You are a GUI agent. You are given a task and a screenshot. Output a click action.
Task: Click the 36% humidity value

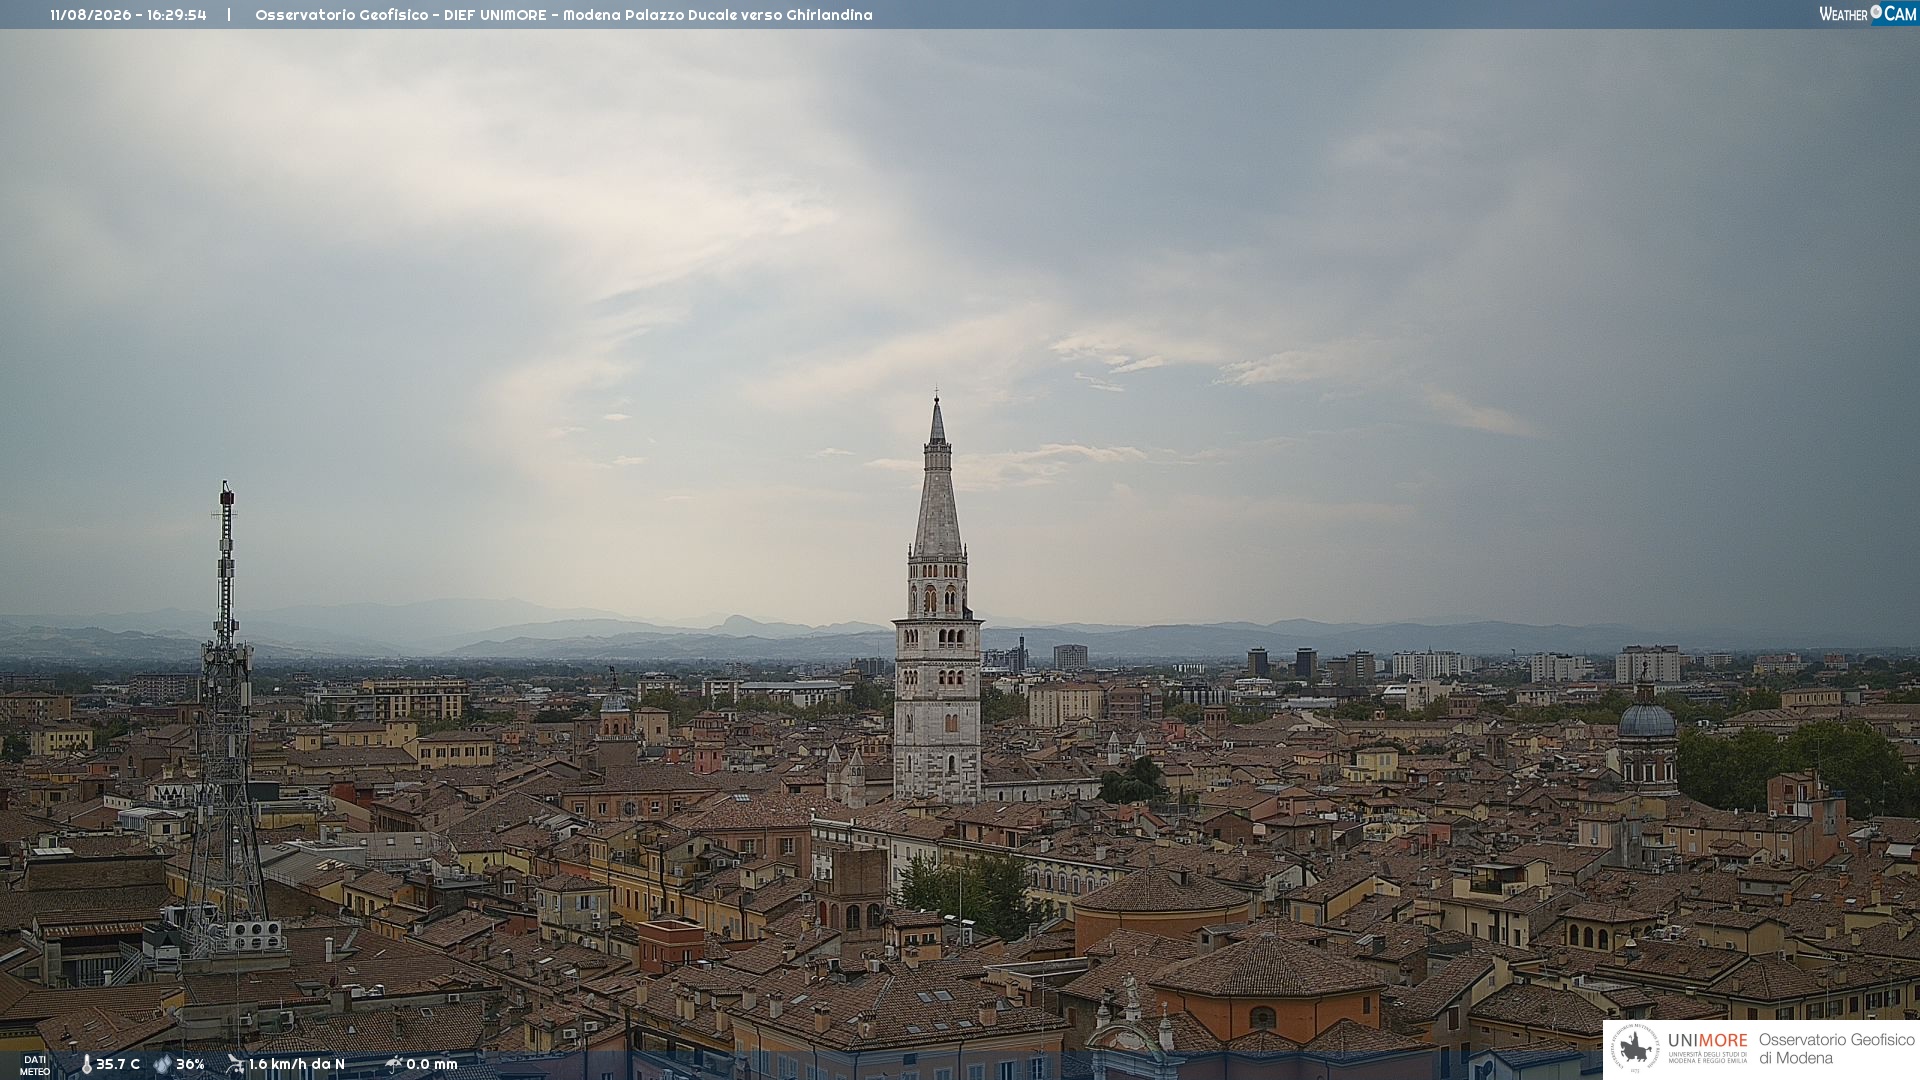190,1065
